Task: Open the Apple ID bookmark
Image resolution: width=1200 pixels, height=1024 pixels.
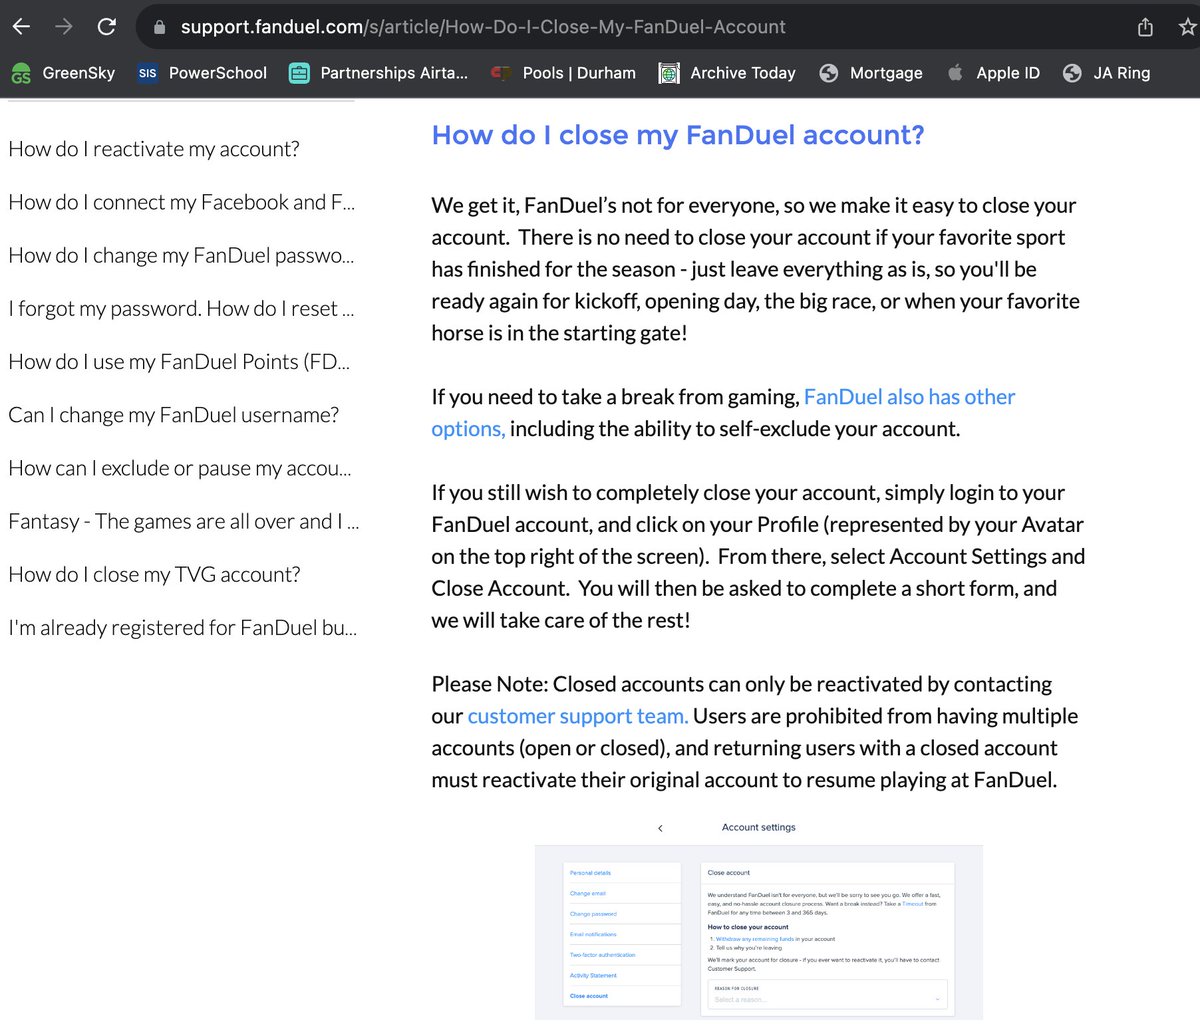Action: [993, 73]
